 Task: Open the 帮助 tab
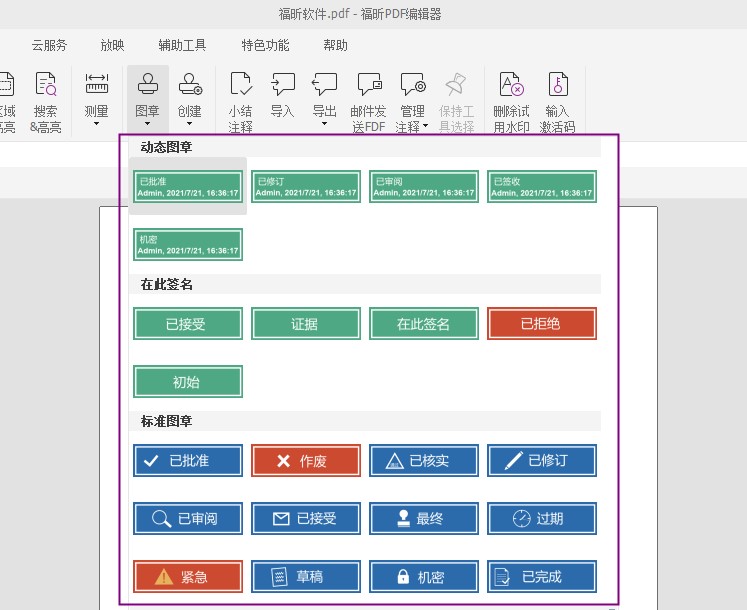click(x=335, y=45)
